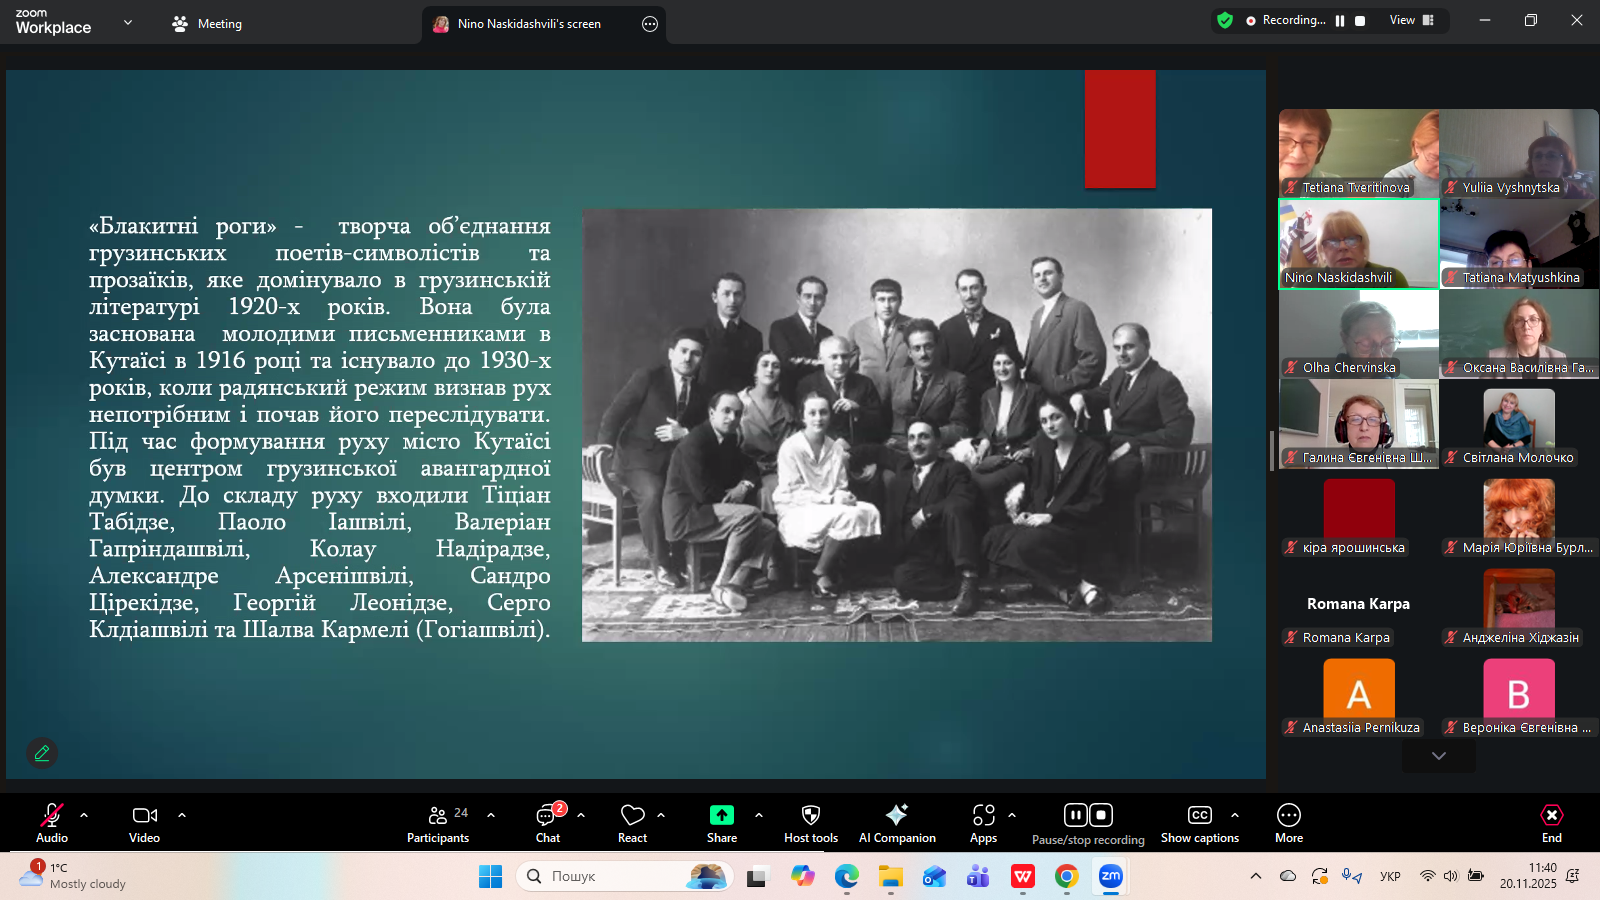Toggle camera with Video button
The image size is (1600, 900).
click(x=144, y=823)
